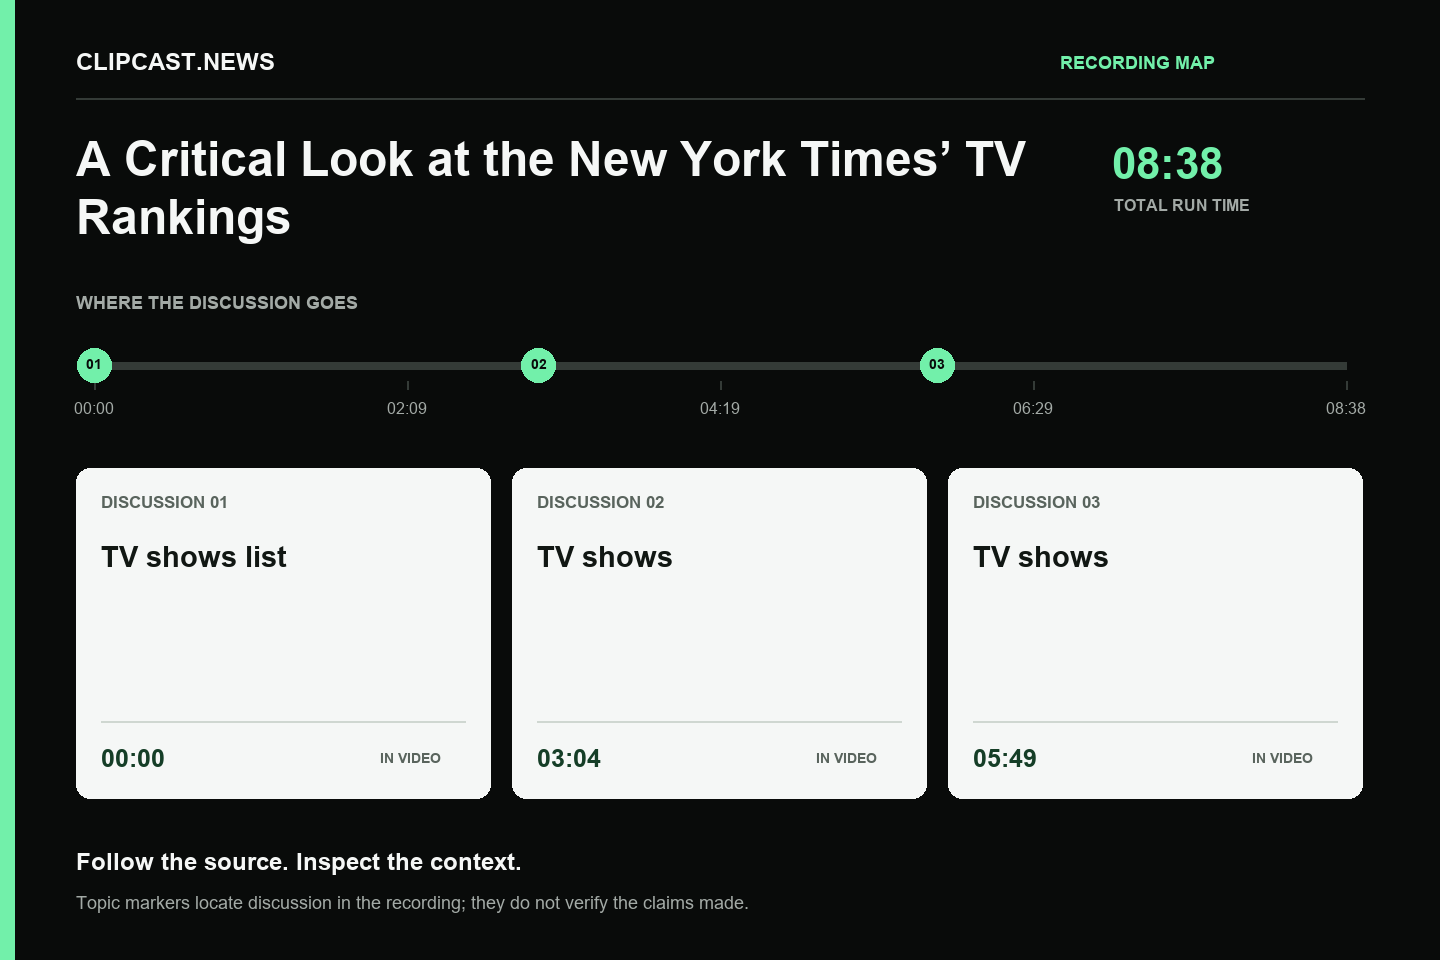Click the 08:38 timeline end label

1346,408
